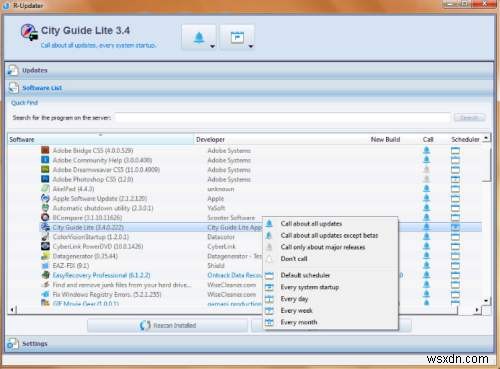
Task: Click the Search button next to field
Action: tap(469, 118)
